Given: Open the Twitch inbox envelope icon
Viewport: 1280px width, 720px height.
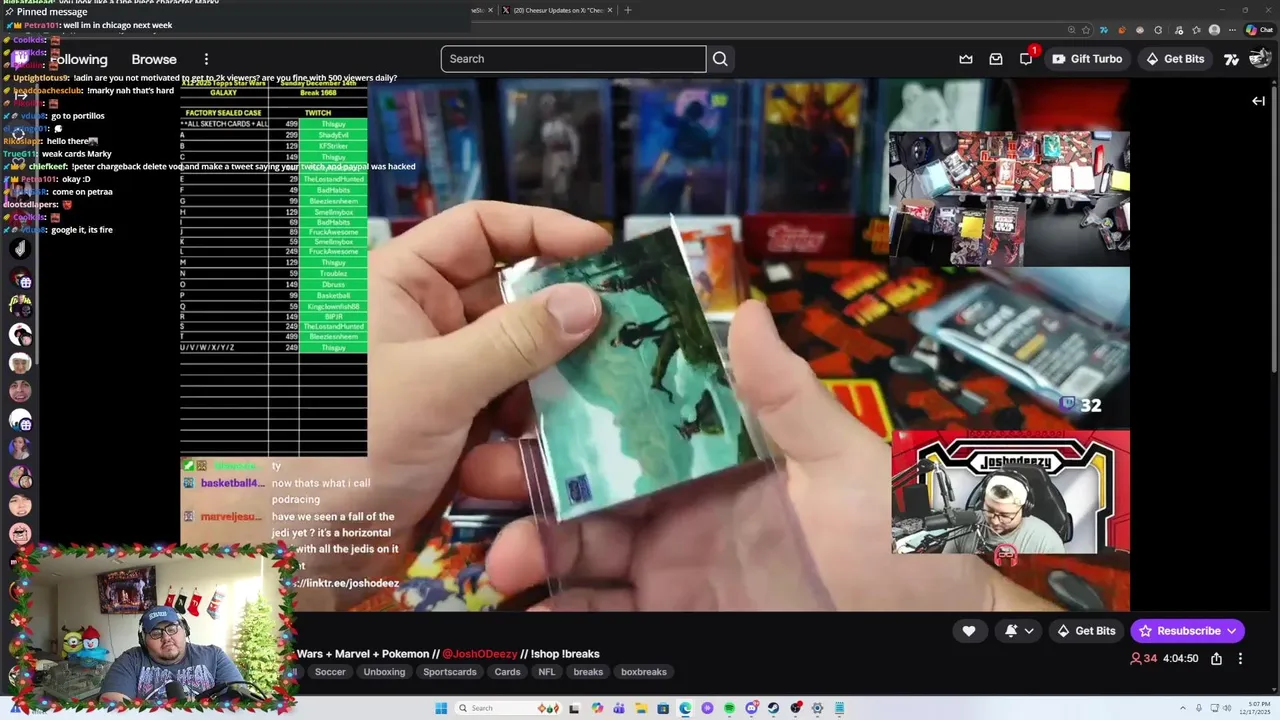Looking at the screenshot, I should pos(996,59).
